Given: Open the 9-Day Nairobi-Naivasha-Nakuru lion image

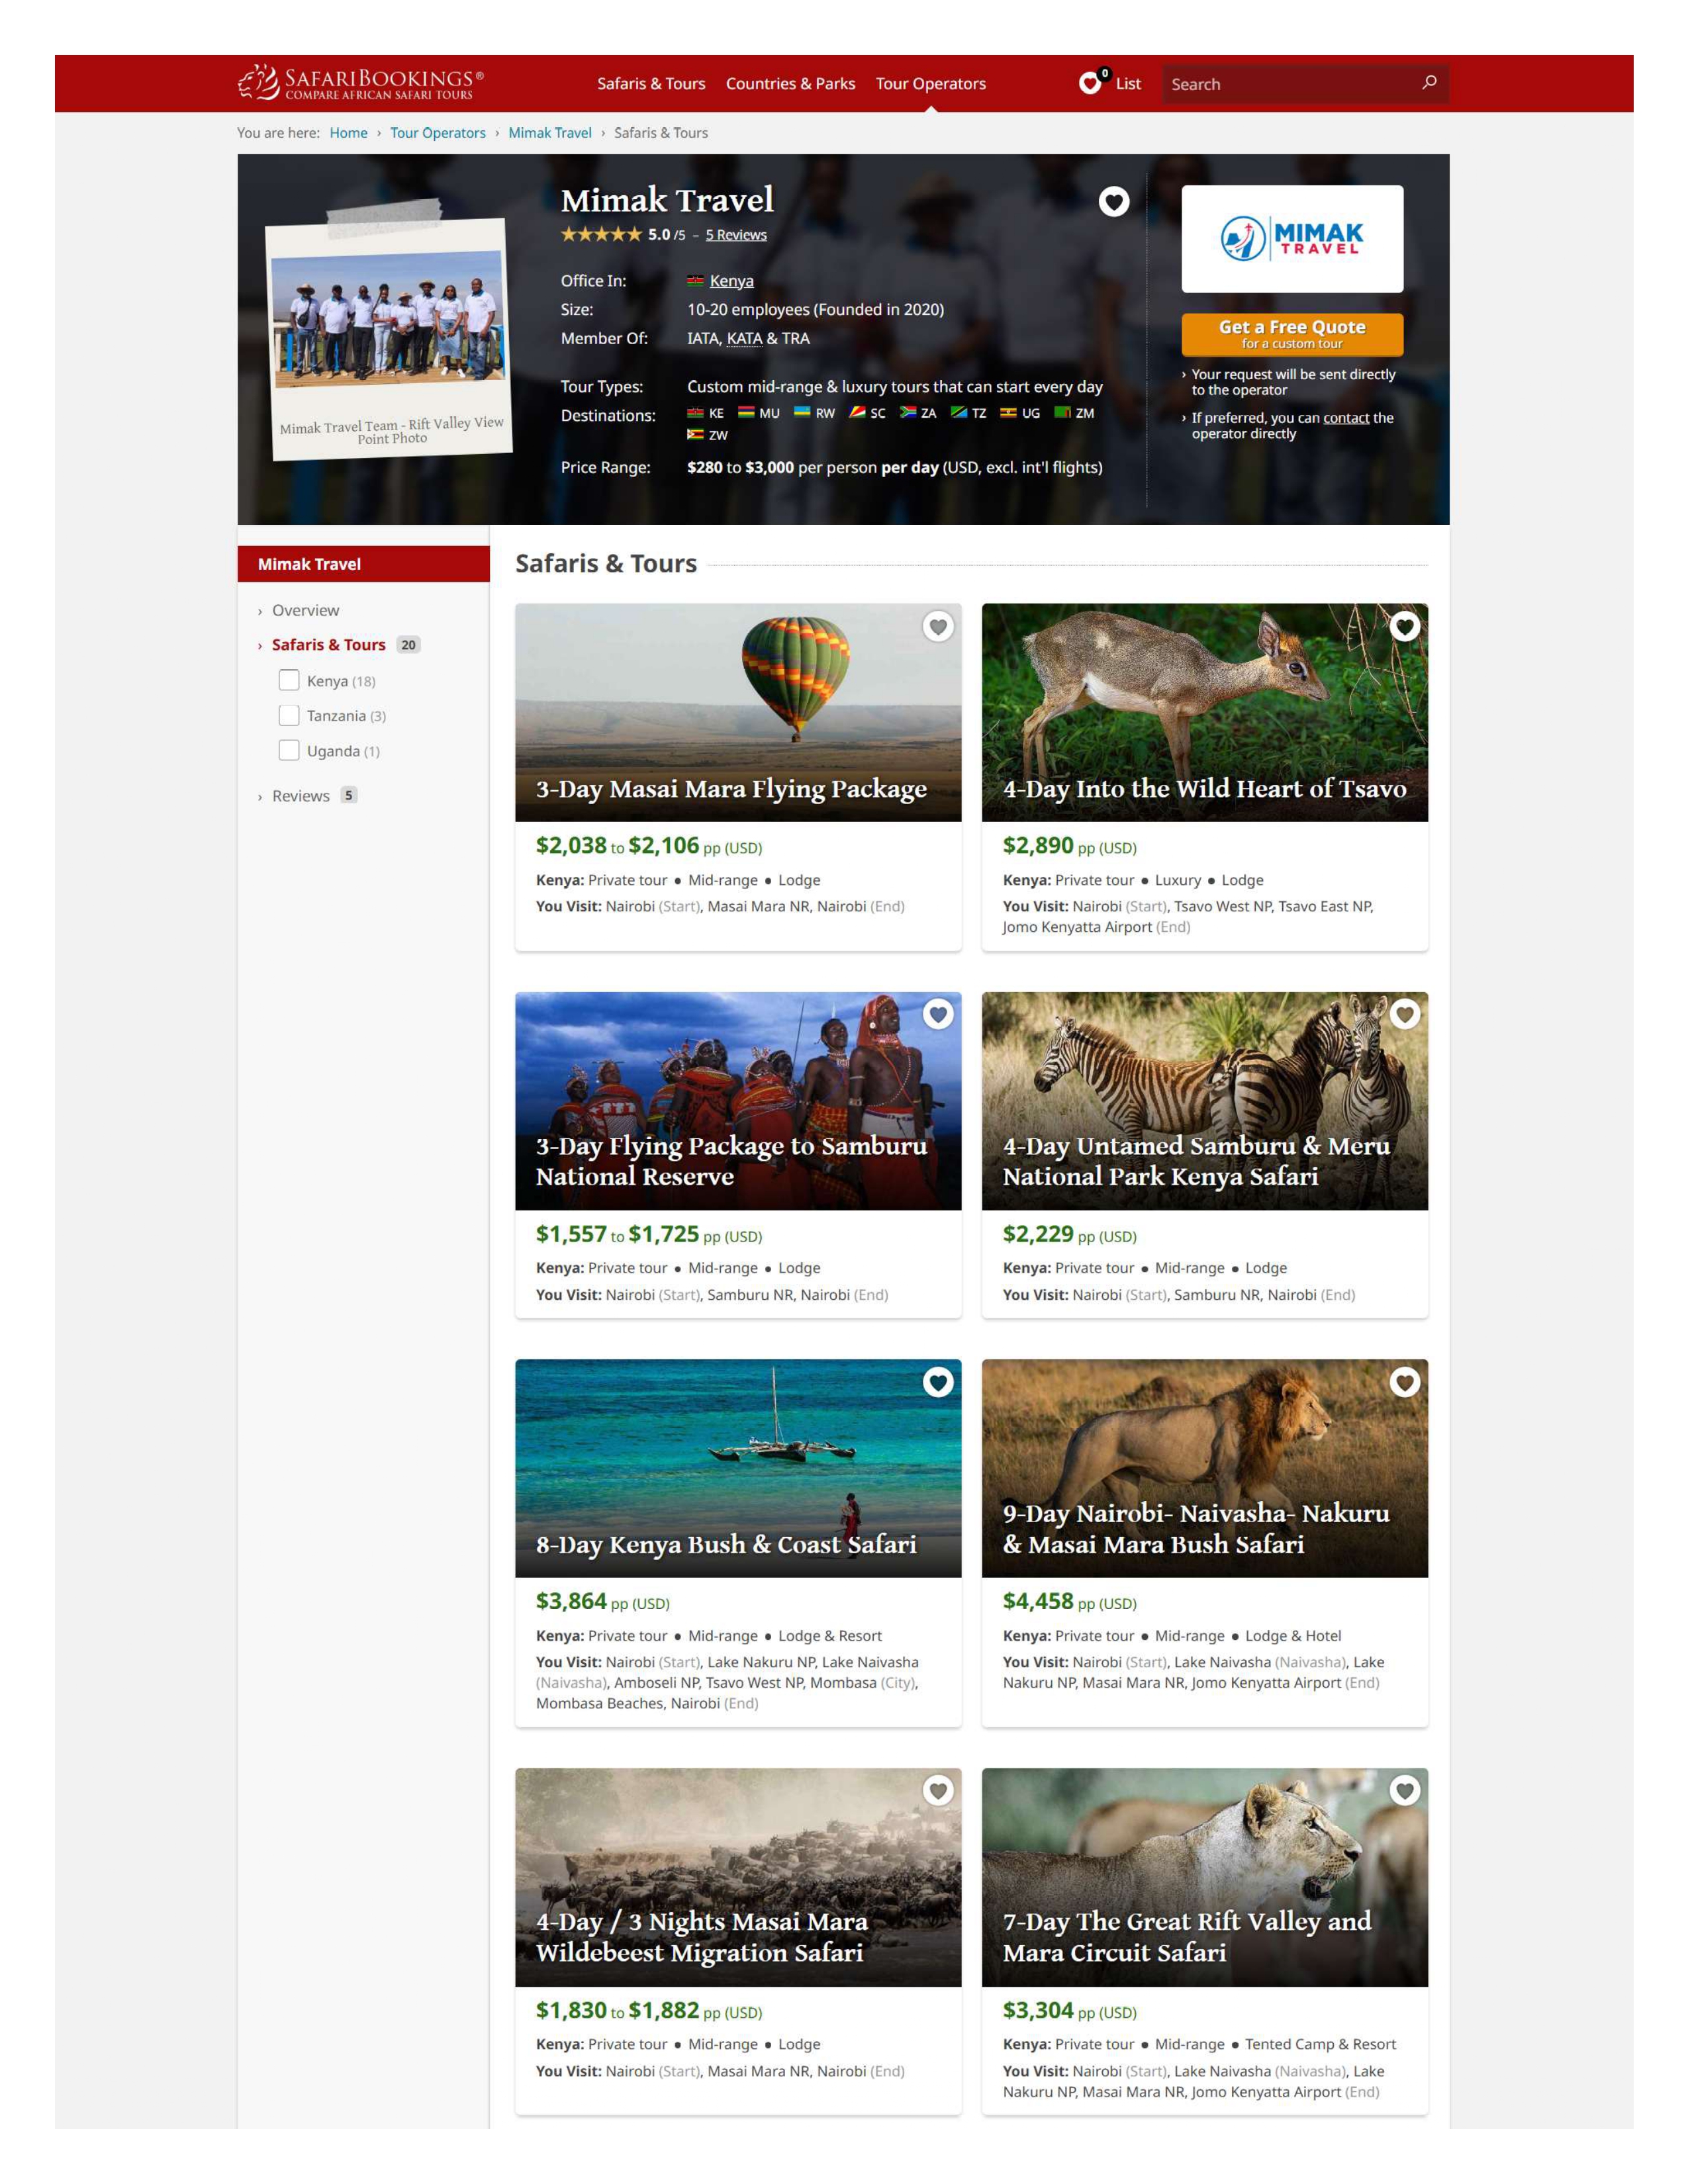Looking at the screenshot, I should pyautogui.click(x=1205, y=1468).
